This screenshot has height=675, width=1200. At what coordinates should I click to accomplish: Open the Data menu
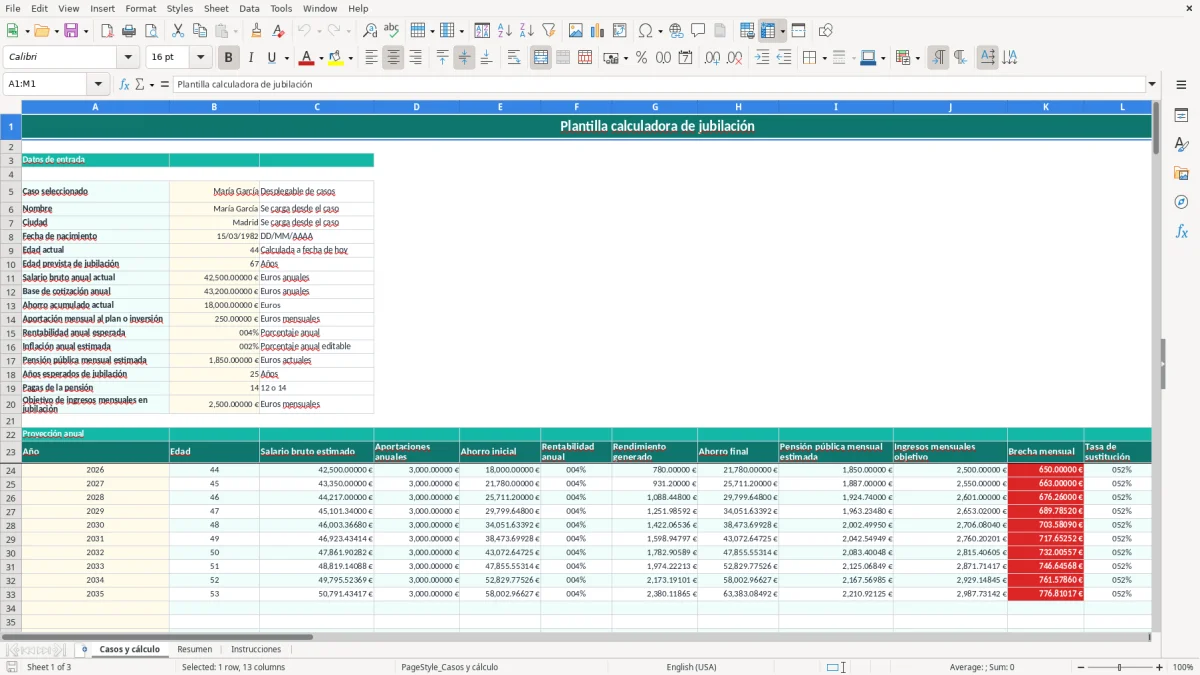tap(249, 8)
